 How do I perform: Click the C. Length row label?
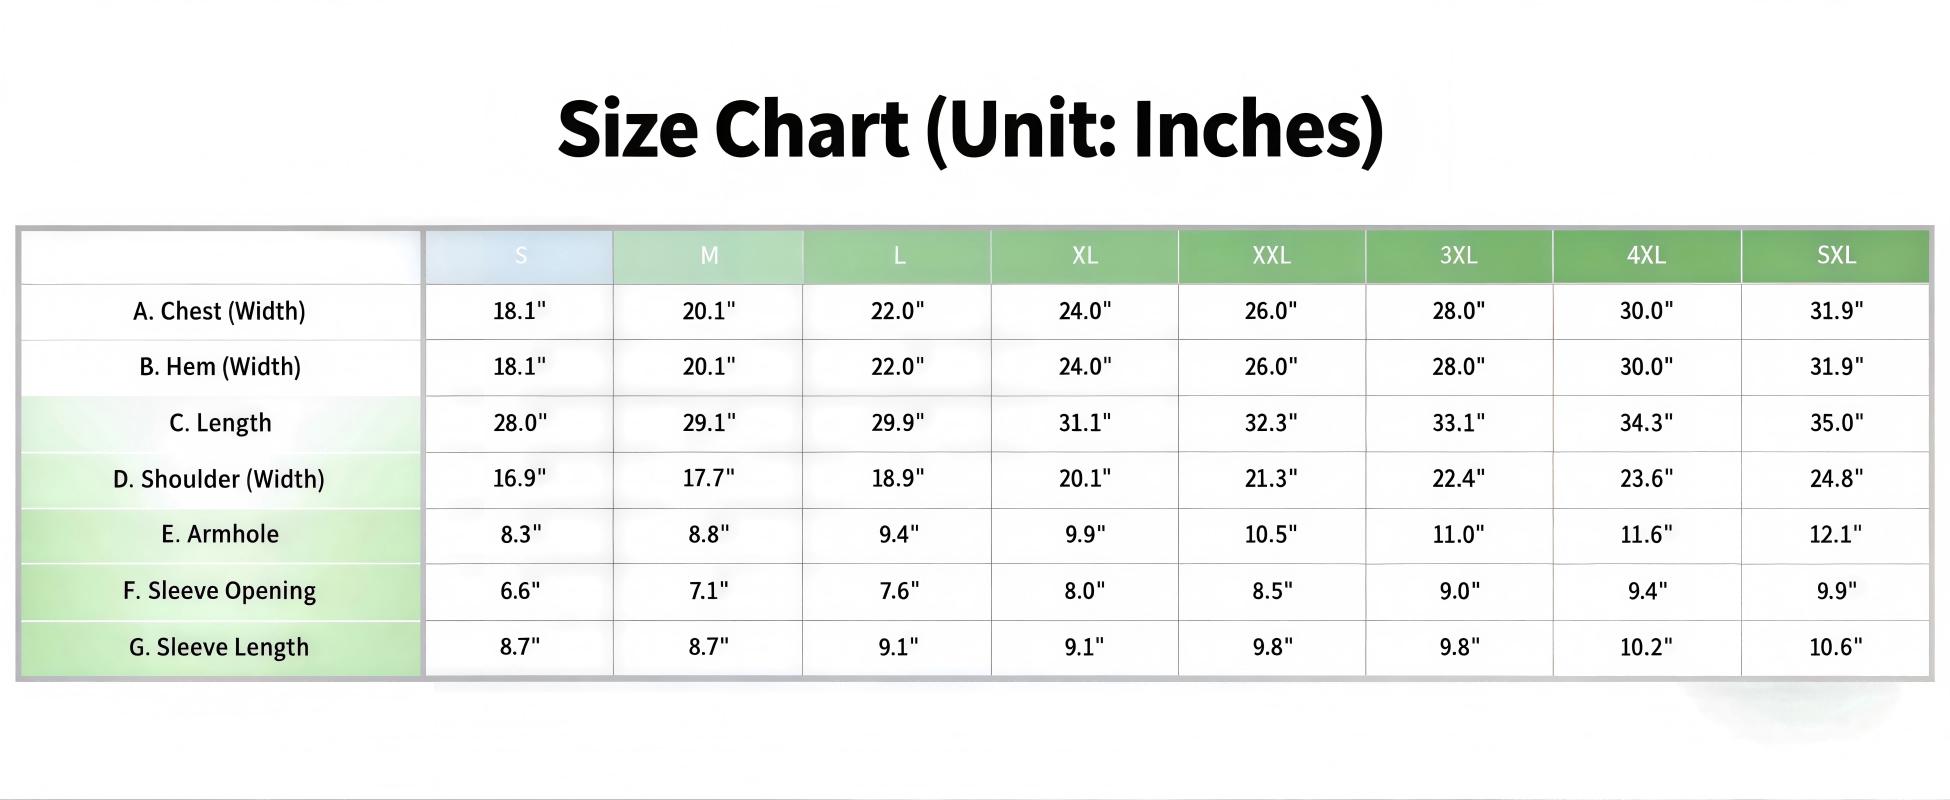pyautogui.click(x=220, y=423)
